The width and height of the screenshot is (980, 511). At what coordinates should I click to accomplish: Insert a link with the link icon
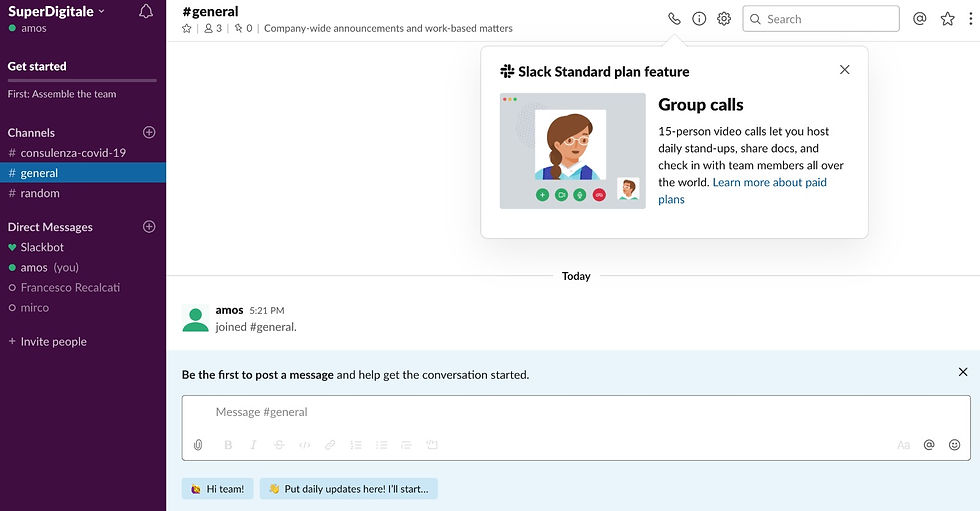point(330,445)
